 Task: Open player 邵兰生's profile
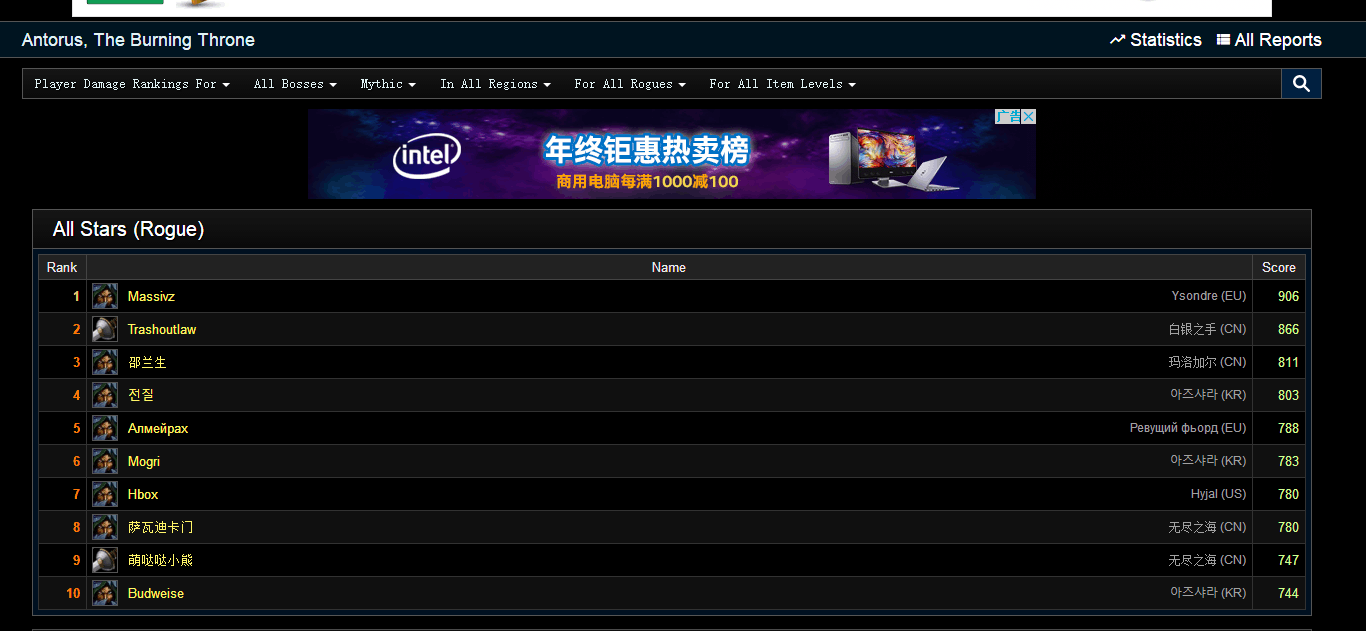click(147, 363)
